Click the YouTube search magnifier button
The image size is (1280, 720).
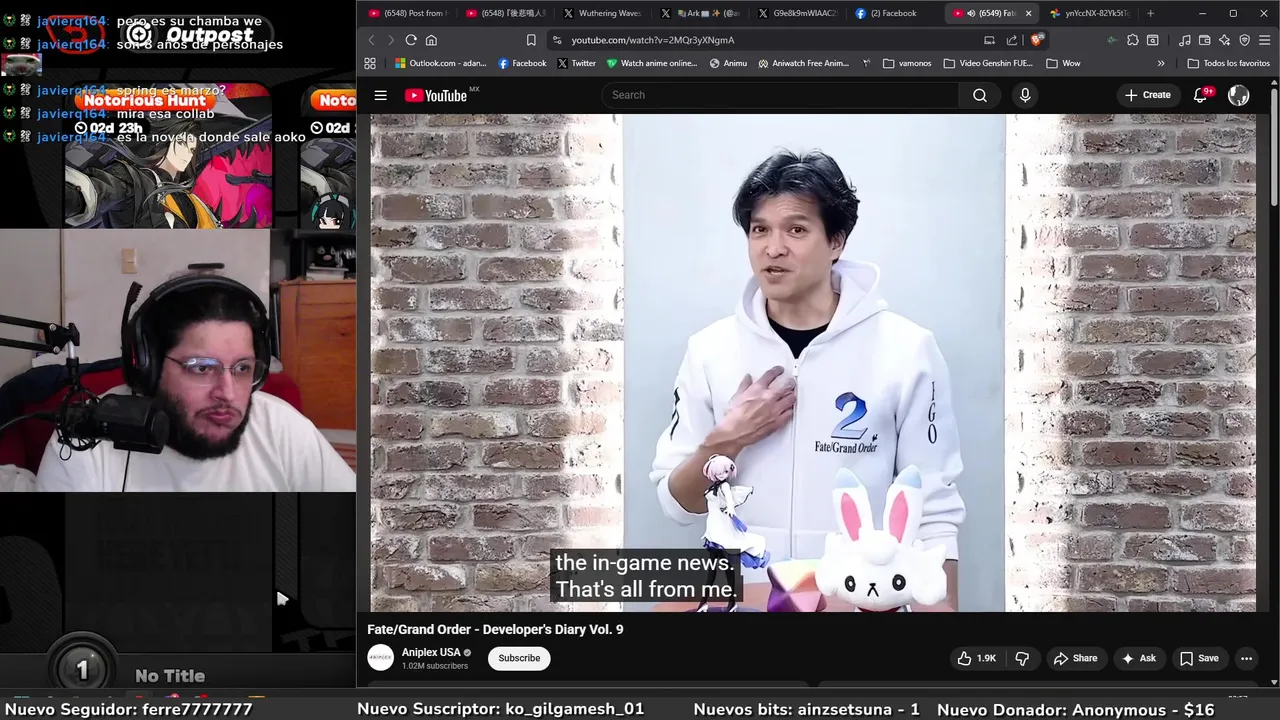pyautogui.click(x=979, y=95)
